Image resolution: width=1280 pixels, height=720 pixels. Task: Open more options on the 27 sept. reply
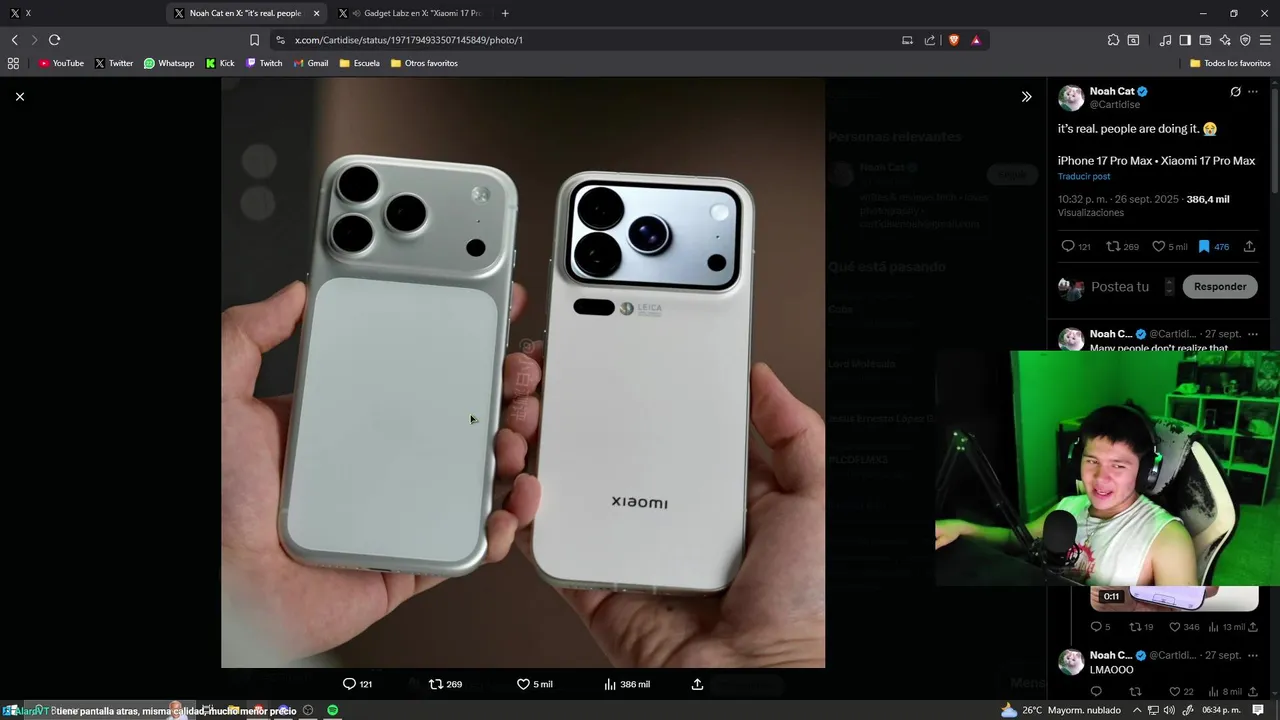coord(1253,334)
